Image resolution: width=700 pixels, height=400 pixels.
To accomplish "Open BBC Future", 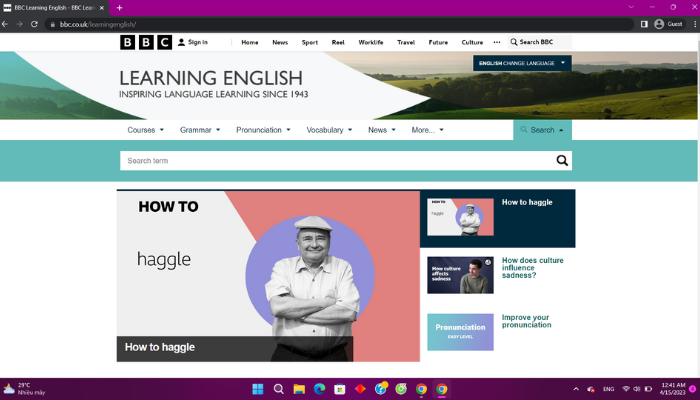I will [438, 42].
